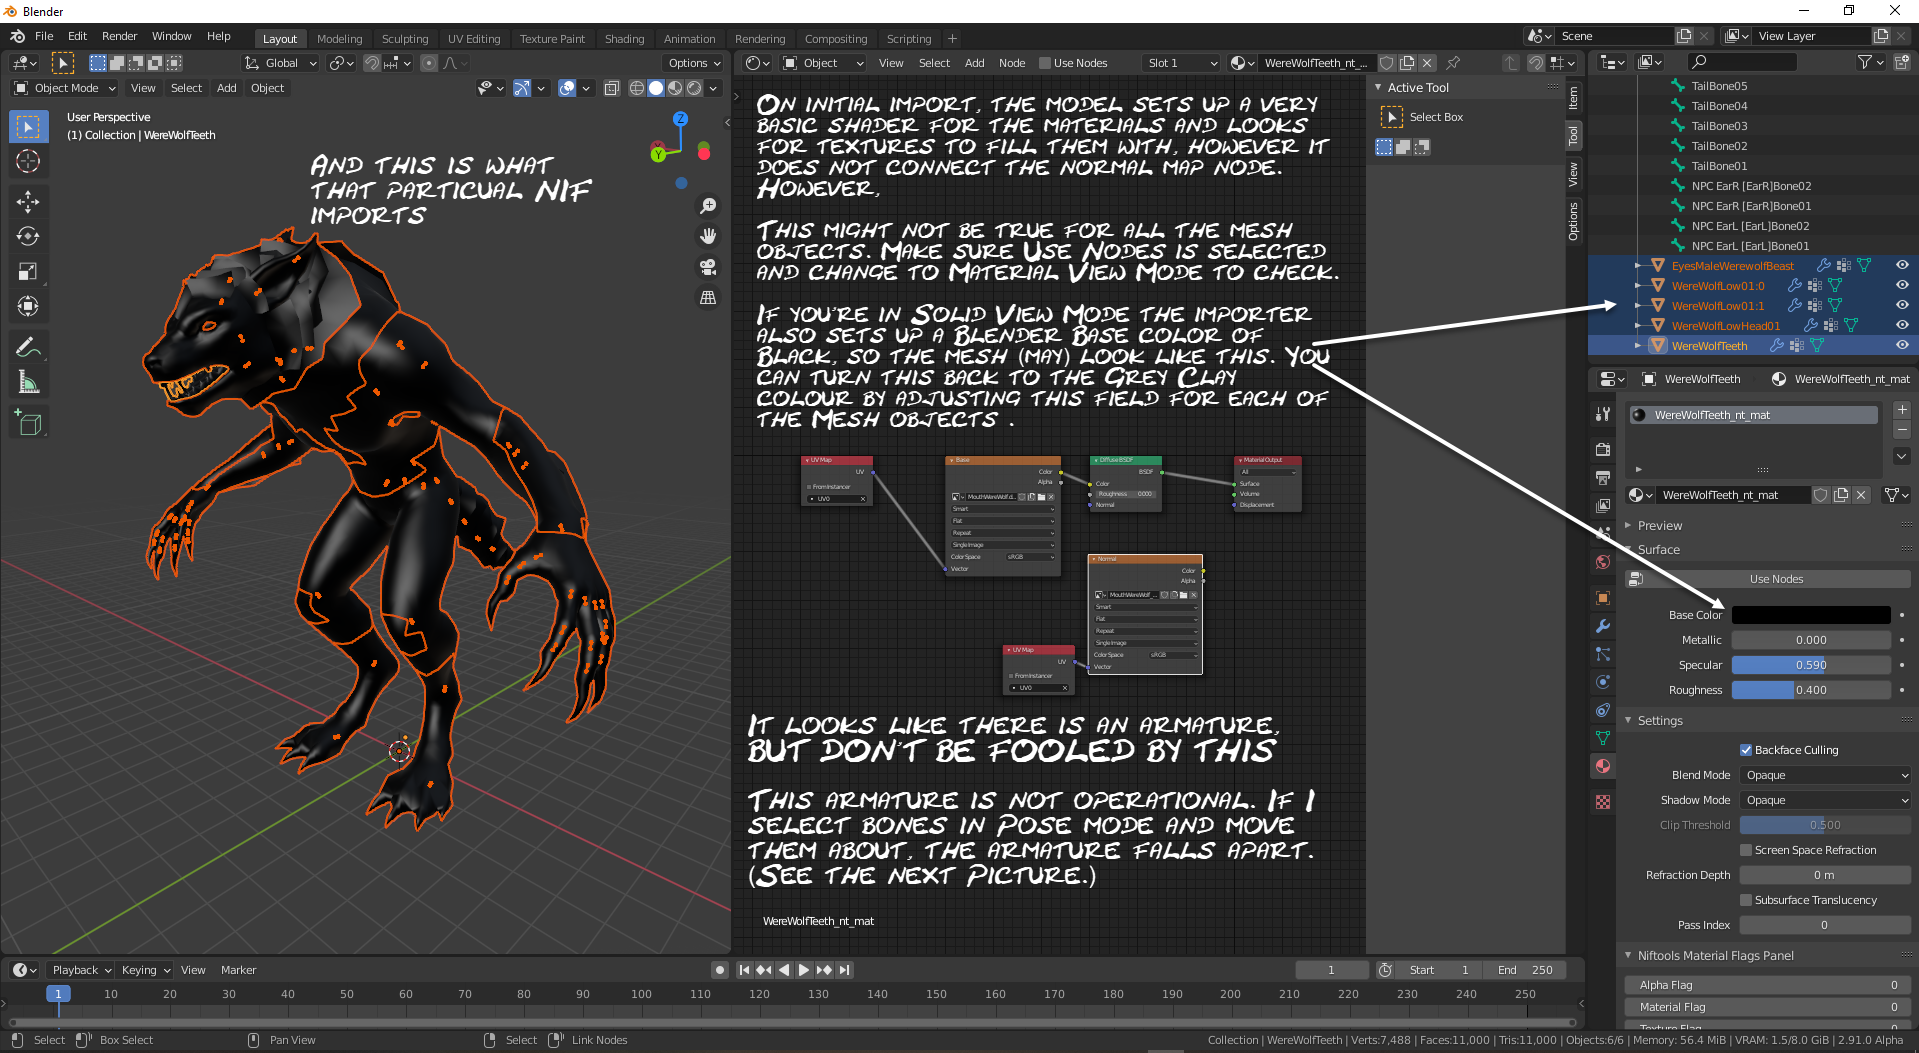Viewport: 1919px width, 1053px height.
Task: Select the Scale tool
Action: (28, 271)
